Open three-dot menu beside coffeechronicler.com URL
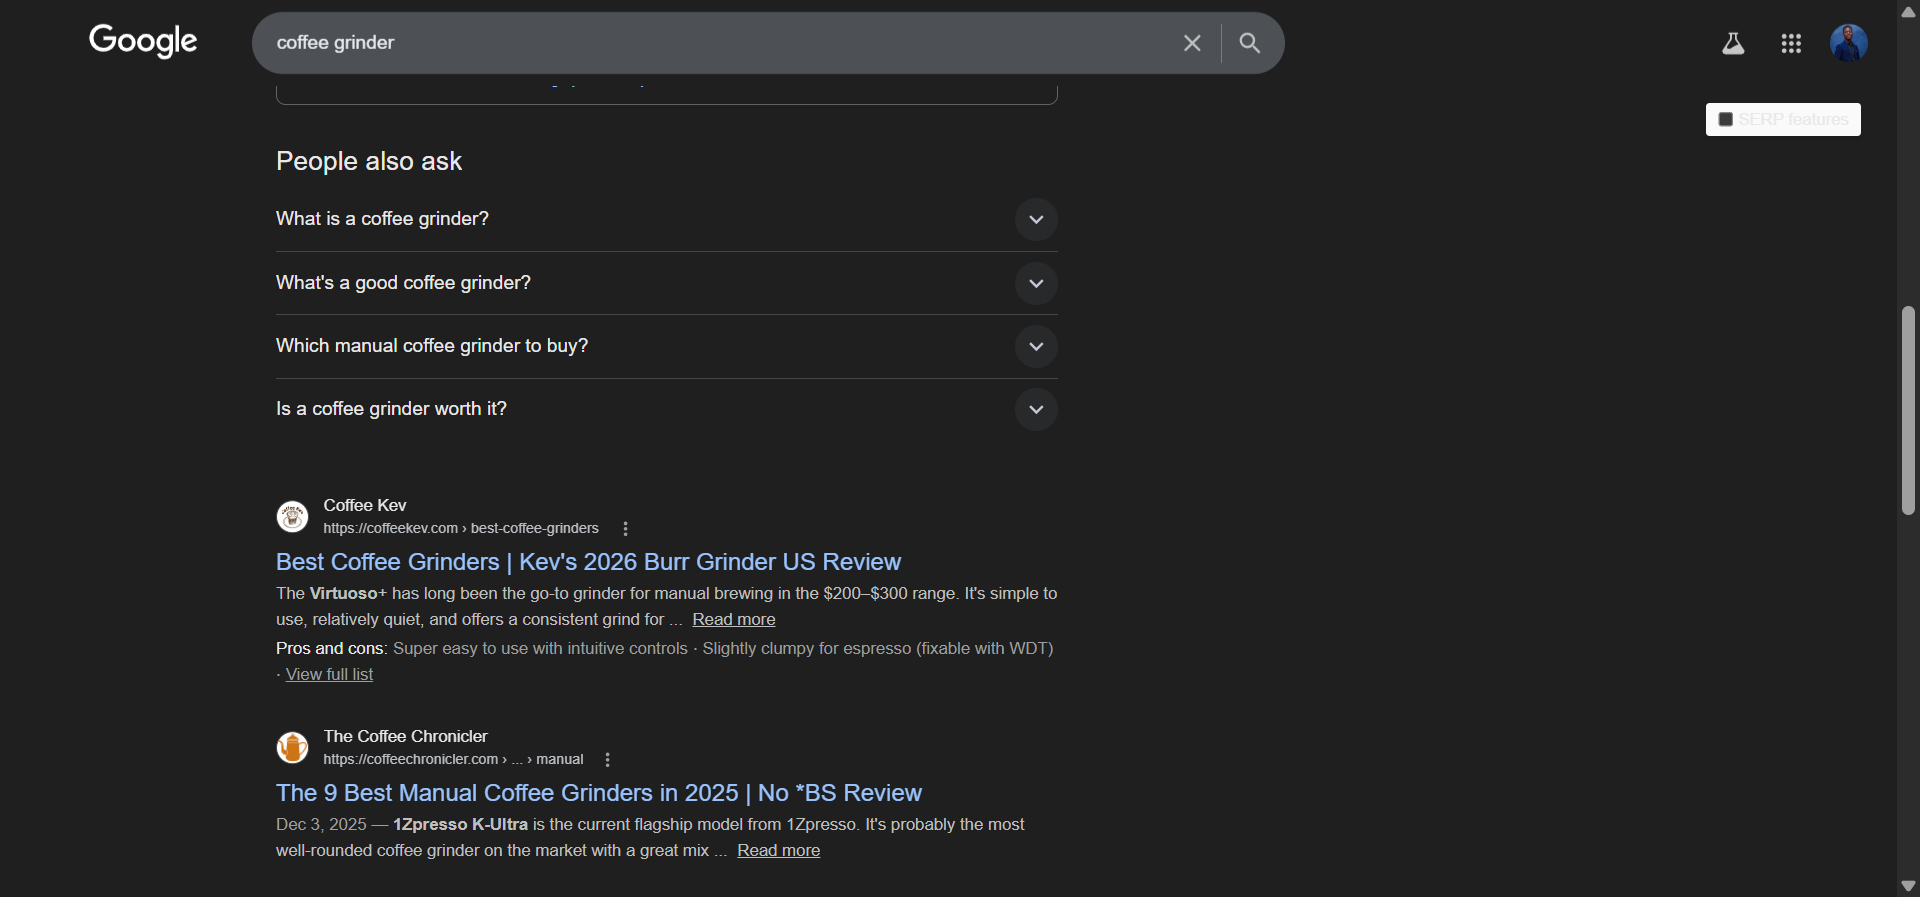The image size is (1920, 897). pos(607,760)
